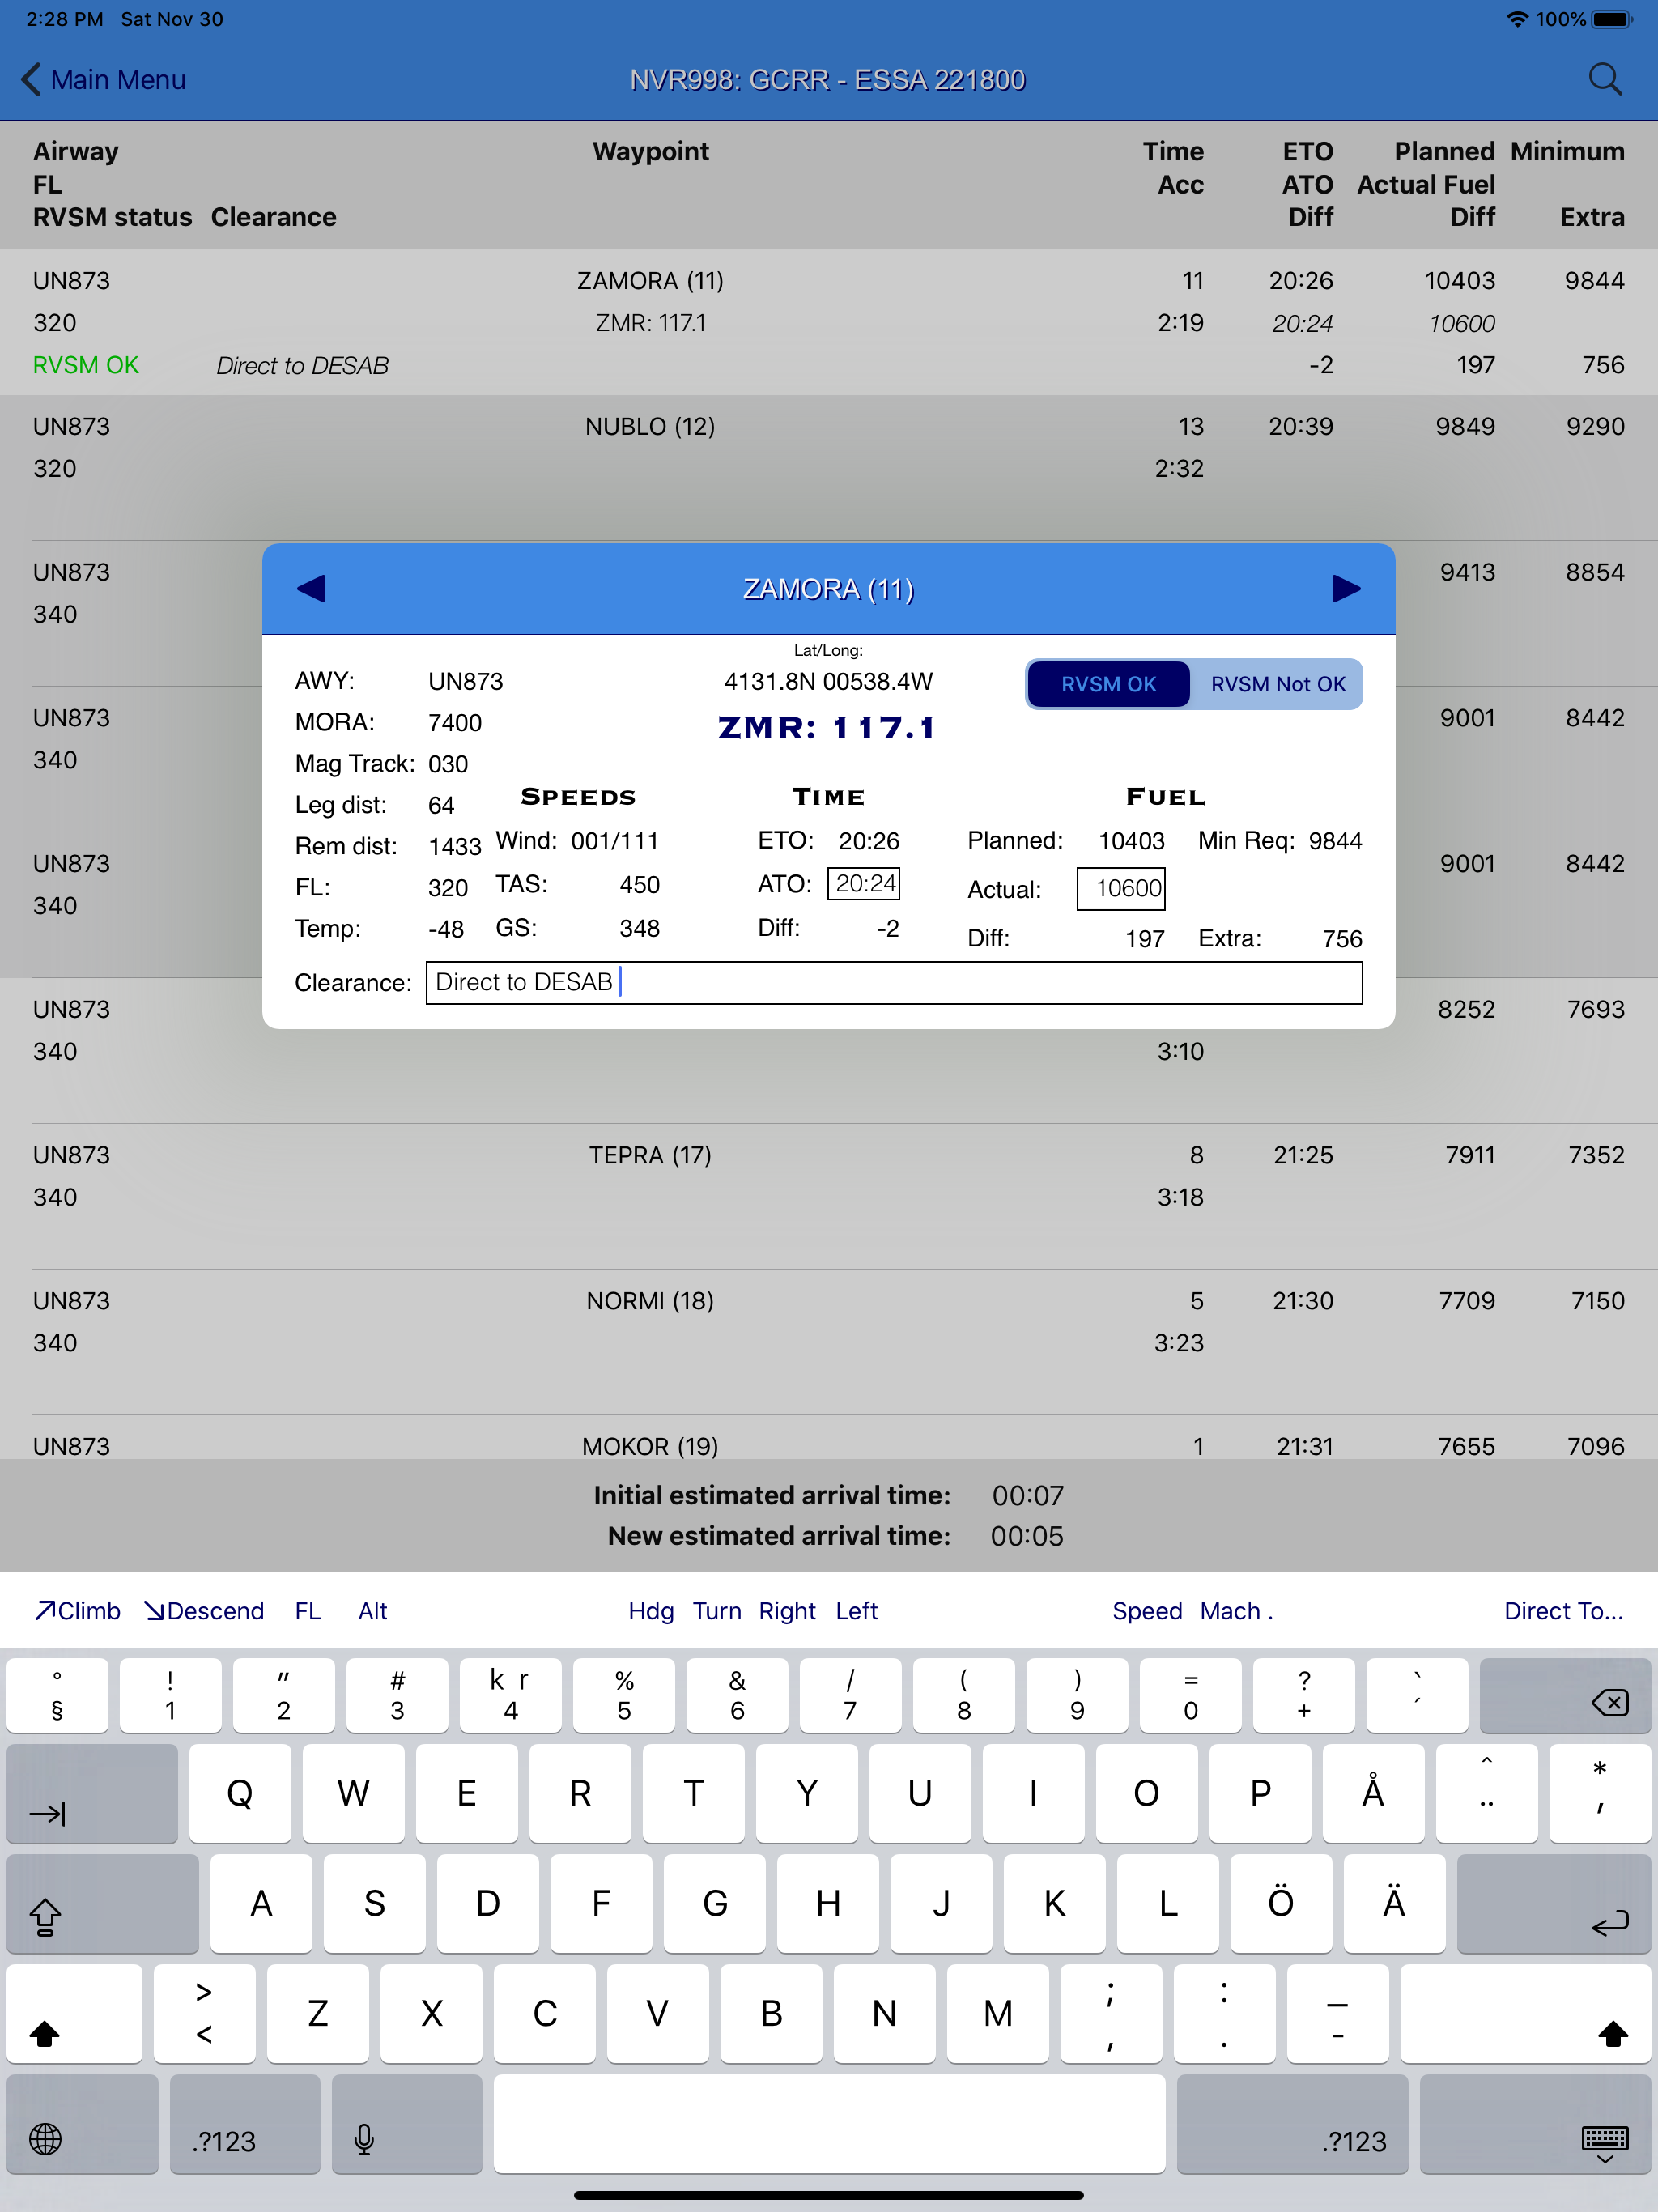Tap the back chevron beside Main Menu

click(31, 79)
